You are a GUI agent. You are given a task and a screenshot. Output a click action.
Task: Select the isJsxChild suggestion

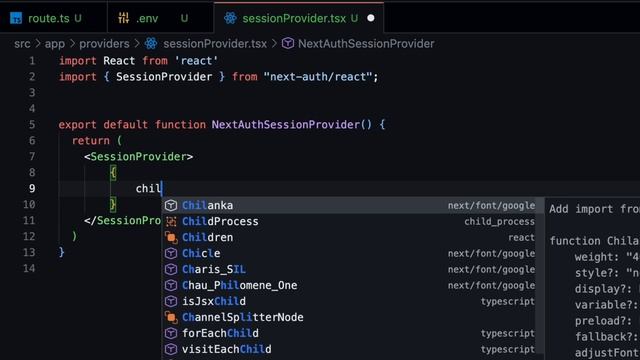click(x=353, y=301)
